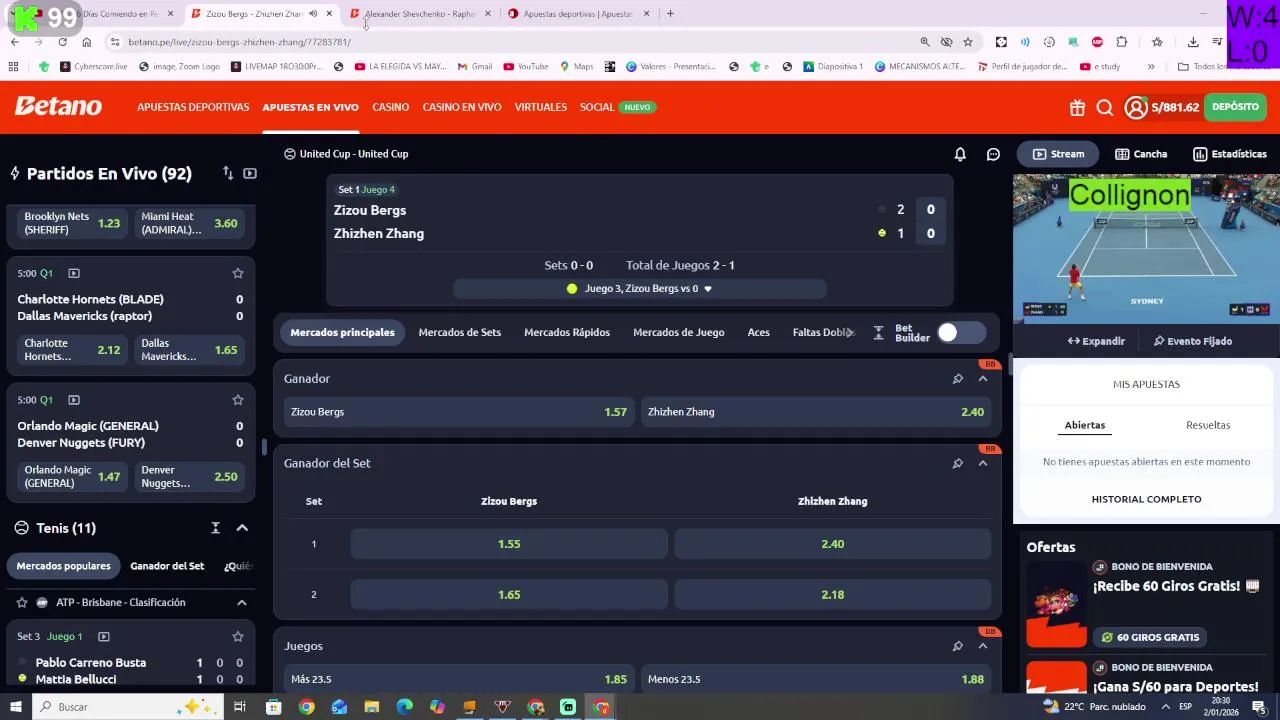
Task: Click the green Depósito button
Action: coord(1235,107)
